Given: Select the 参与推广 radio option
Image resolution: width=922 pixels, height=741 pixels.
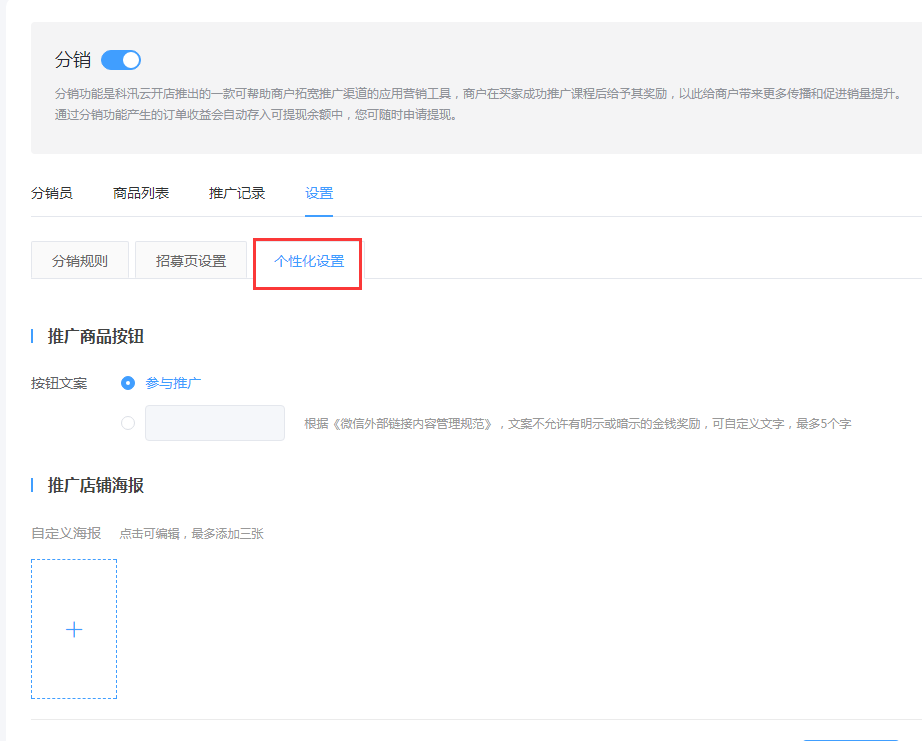Looking at the screenshot, I should (129, 383).
